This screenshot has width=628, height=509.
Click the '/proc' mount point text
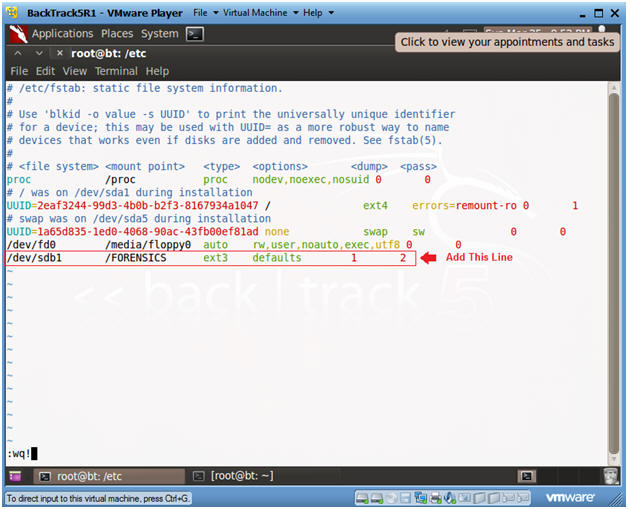(x=120, y=179)
